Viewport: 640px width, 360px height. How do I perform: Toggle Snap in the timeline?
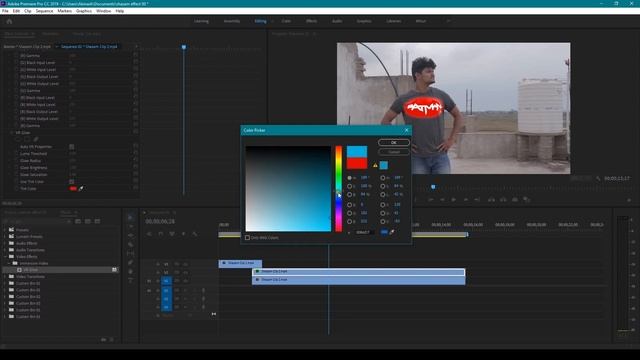[160, 234]
